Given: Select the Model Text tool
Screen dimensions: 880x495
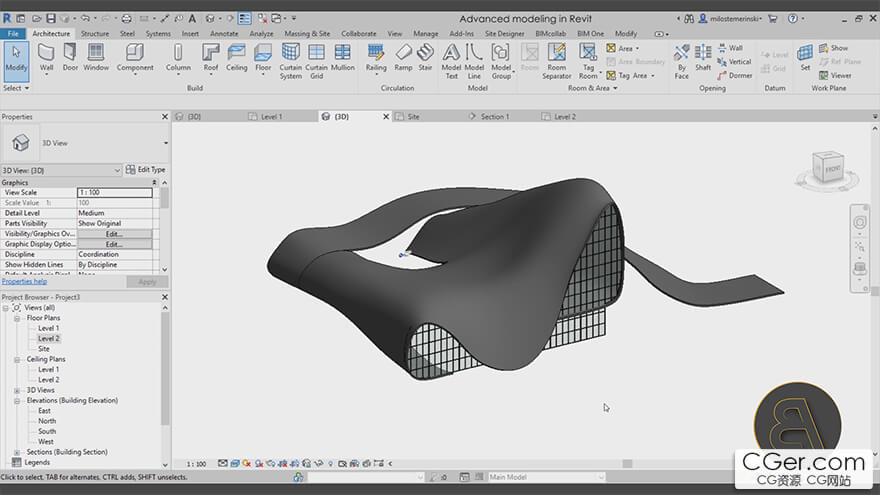Looking at the screenshot, I should (x=451, y=61).
